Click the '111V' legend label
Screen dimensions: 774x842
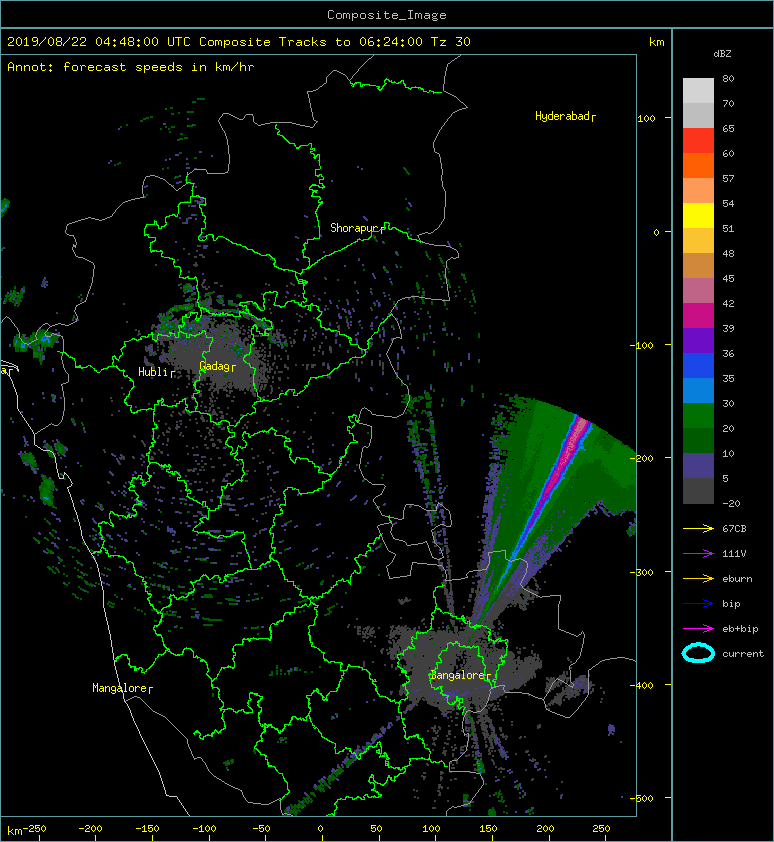pyautogui.click(x=734, y=554)
